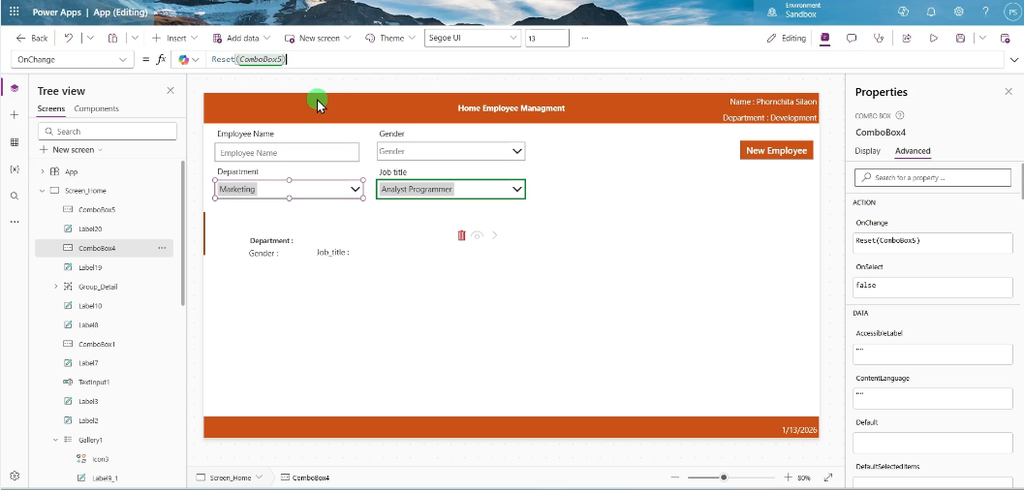This screenshot has height=490, width=1024.
Task: Open the Insert menu
Action: tap(174, 39)
